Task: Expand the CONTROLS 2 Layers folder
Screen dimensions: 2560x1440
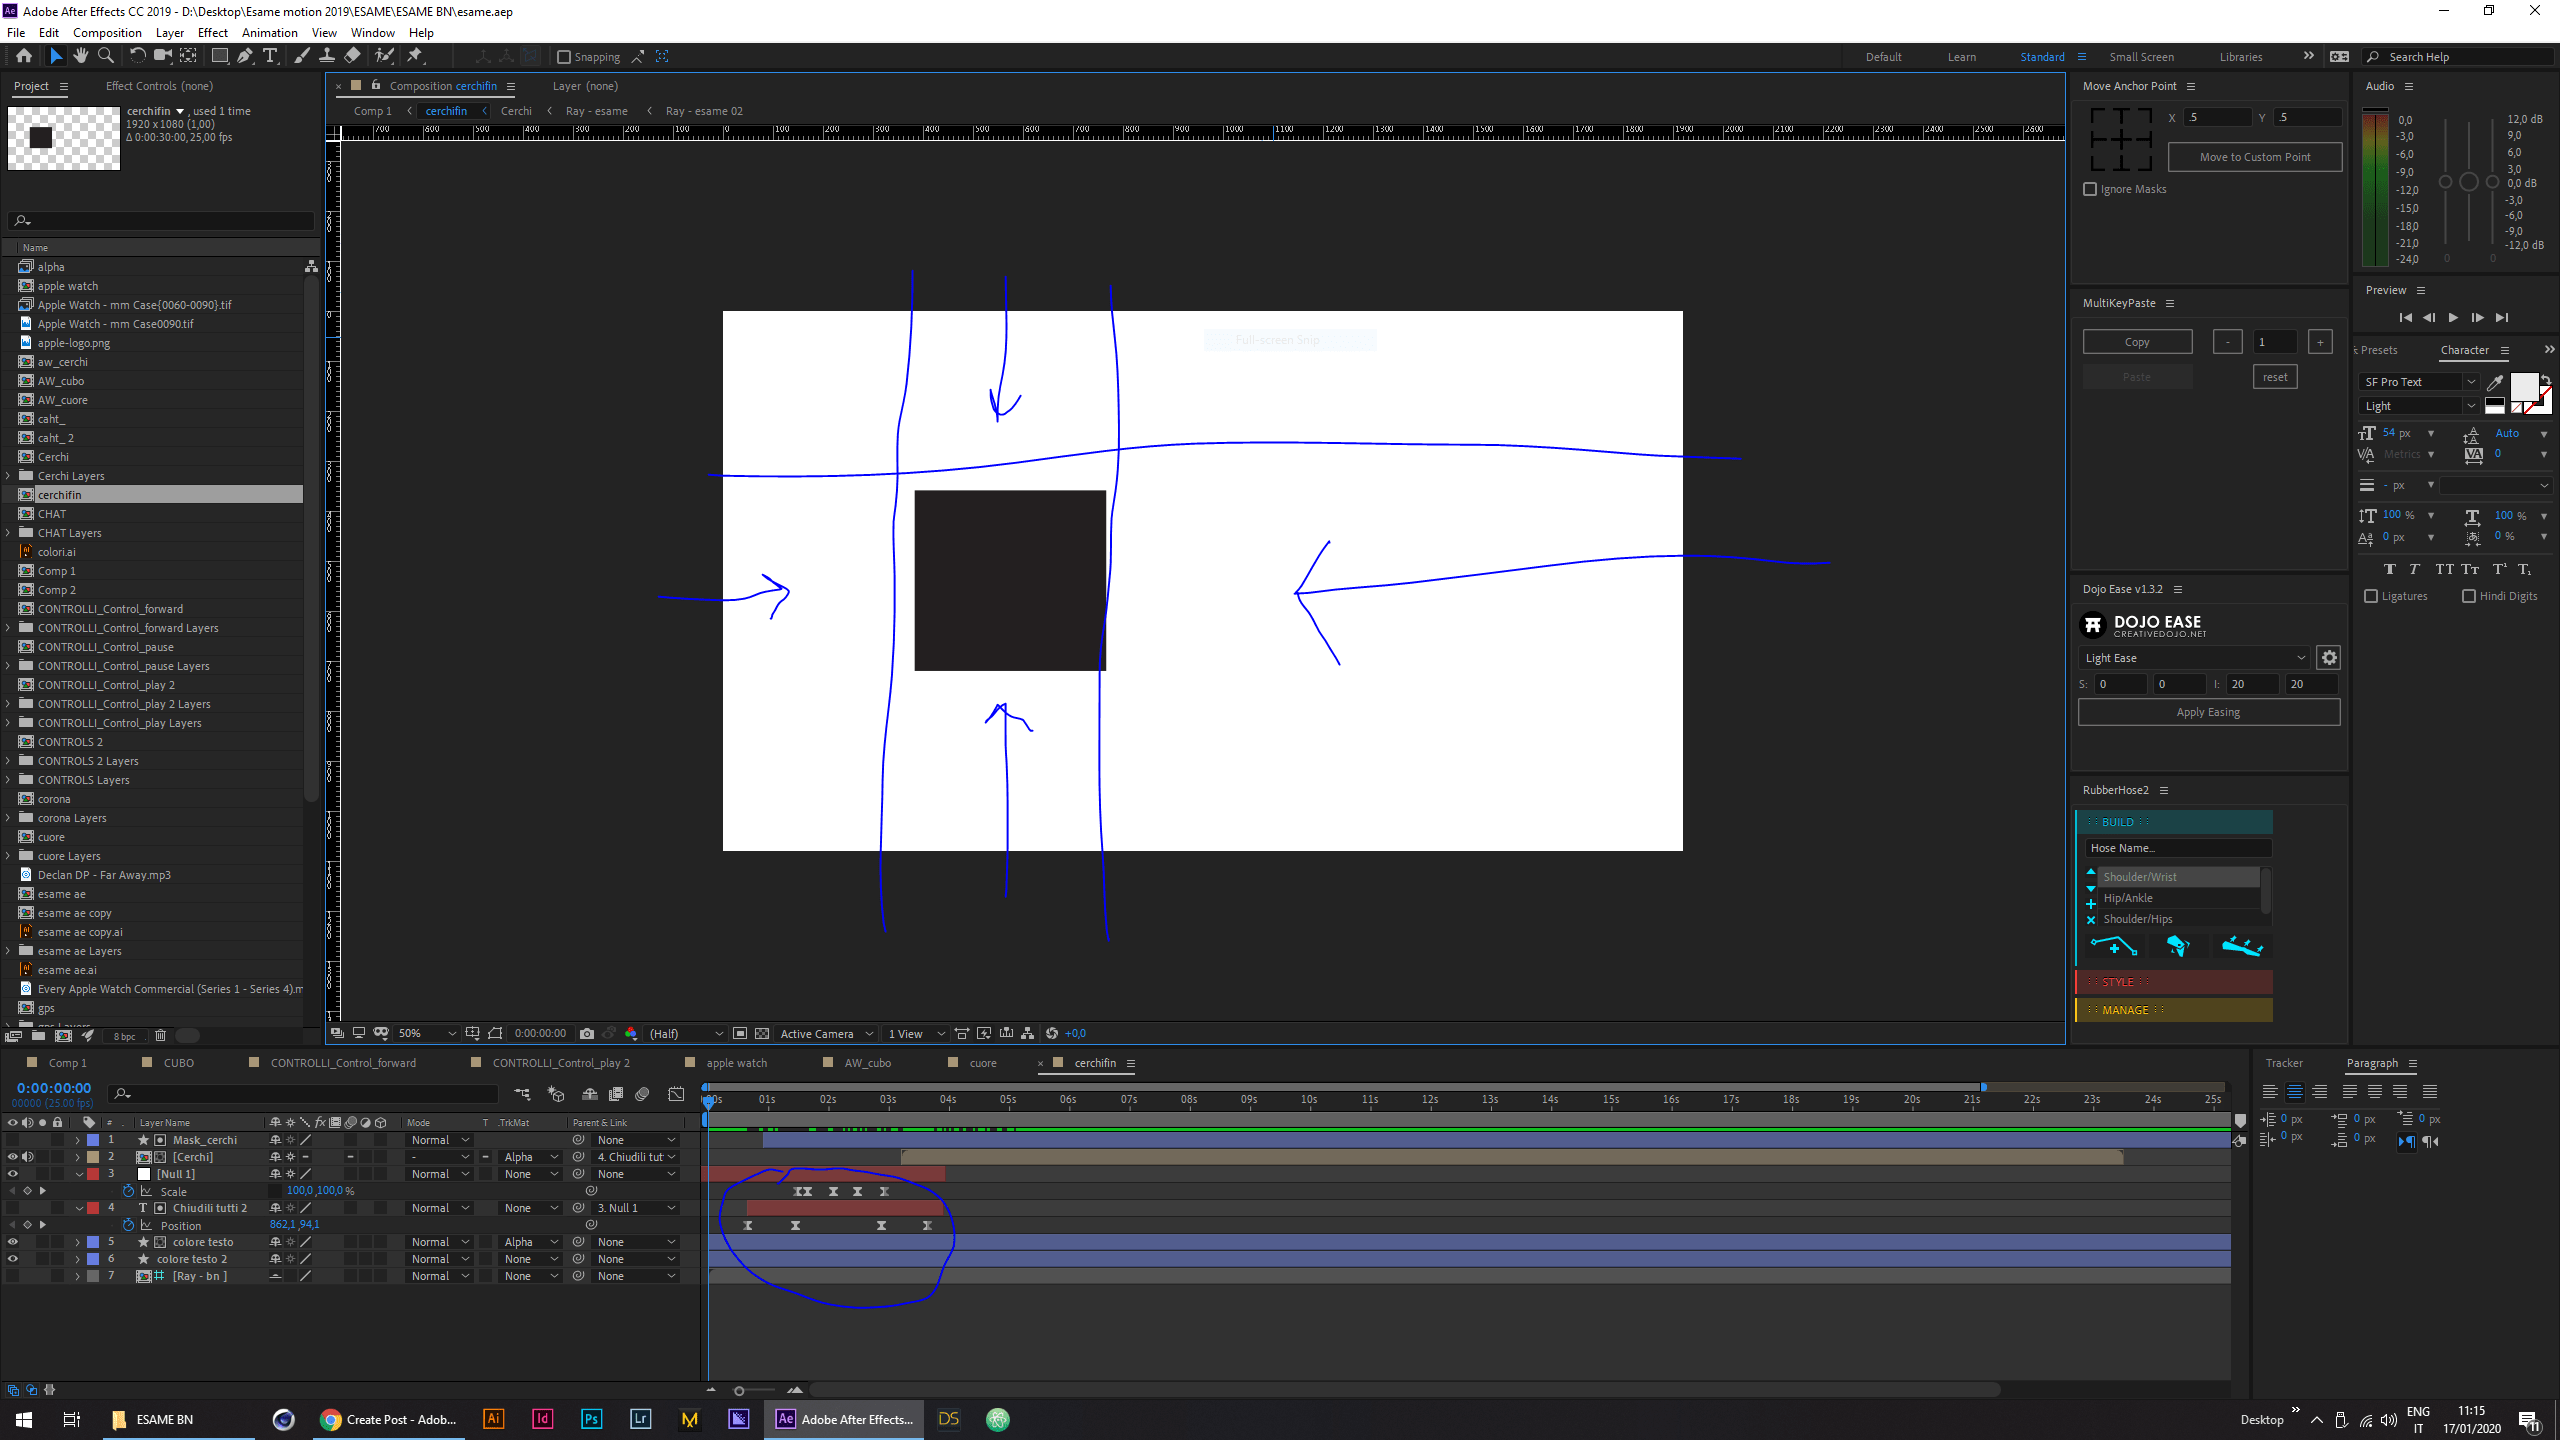Action: [7, 760]
